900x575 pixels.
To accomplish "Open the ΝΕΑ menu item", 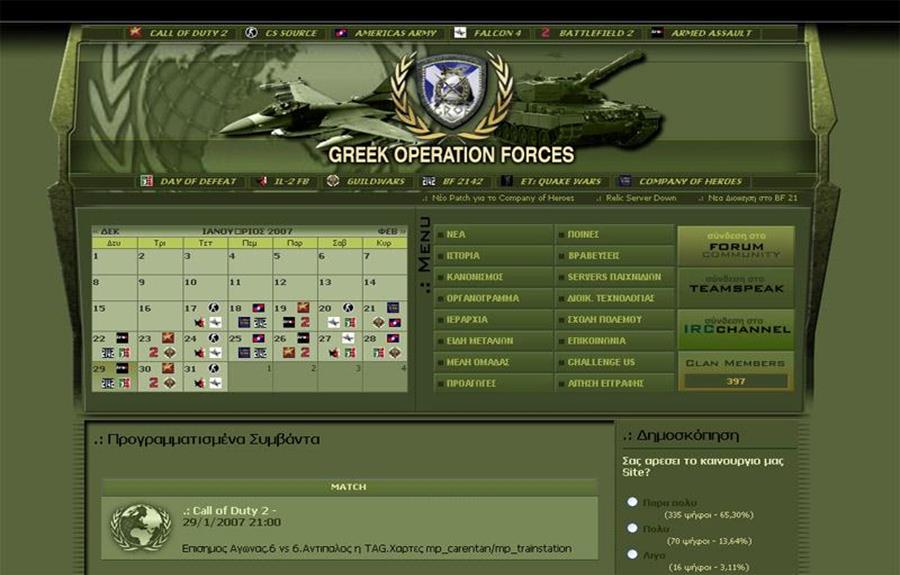I will (493, 234).
